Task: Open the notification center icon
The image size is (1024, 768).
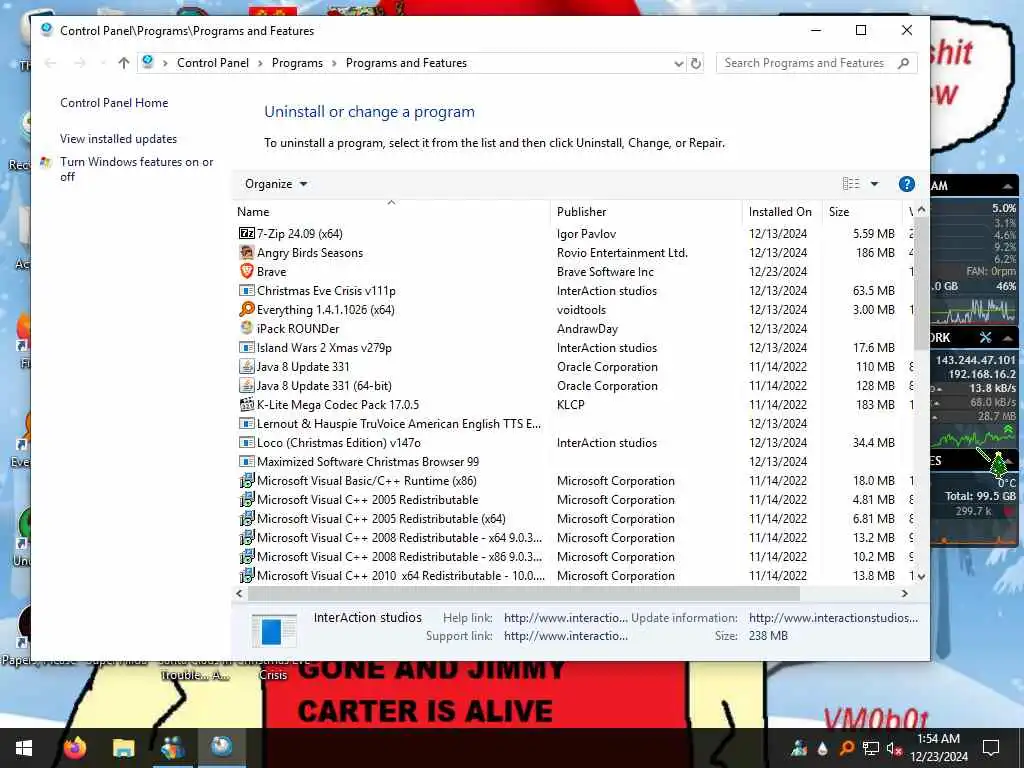Action: coord(991,748)
